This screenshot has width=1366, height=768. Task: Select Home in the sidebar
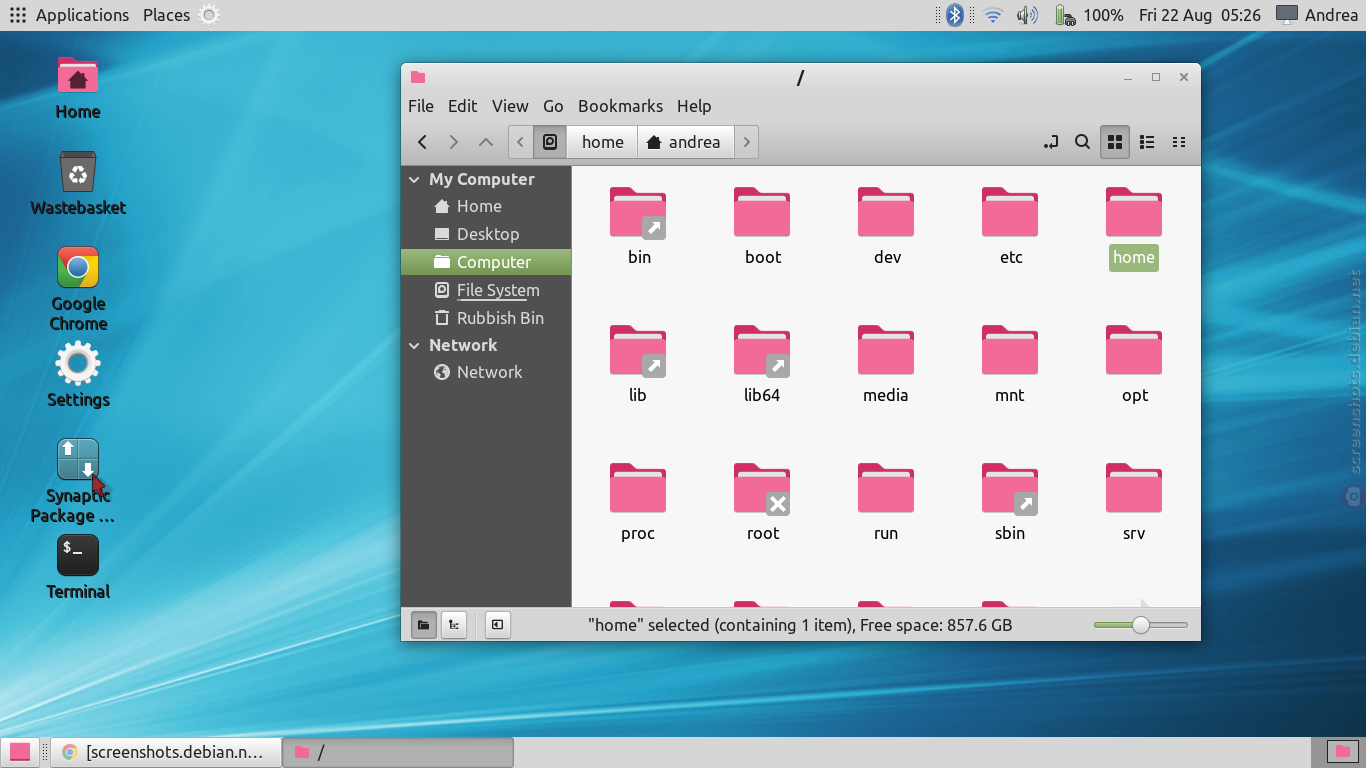[486, 206]
